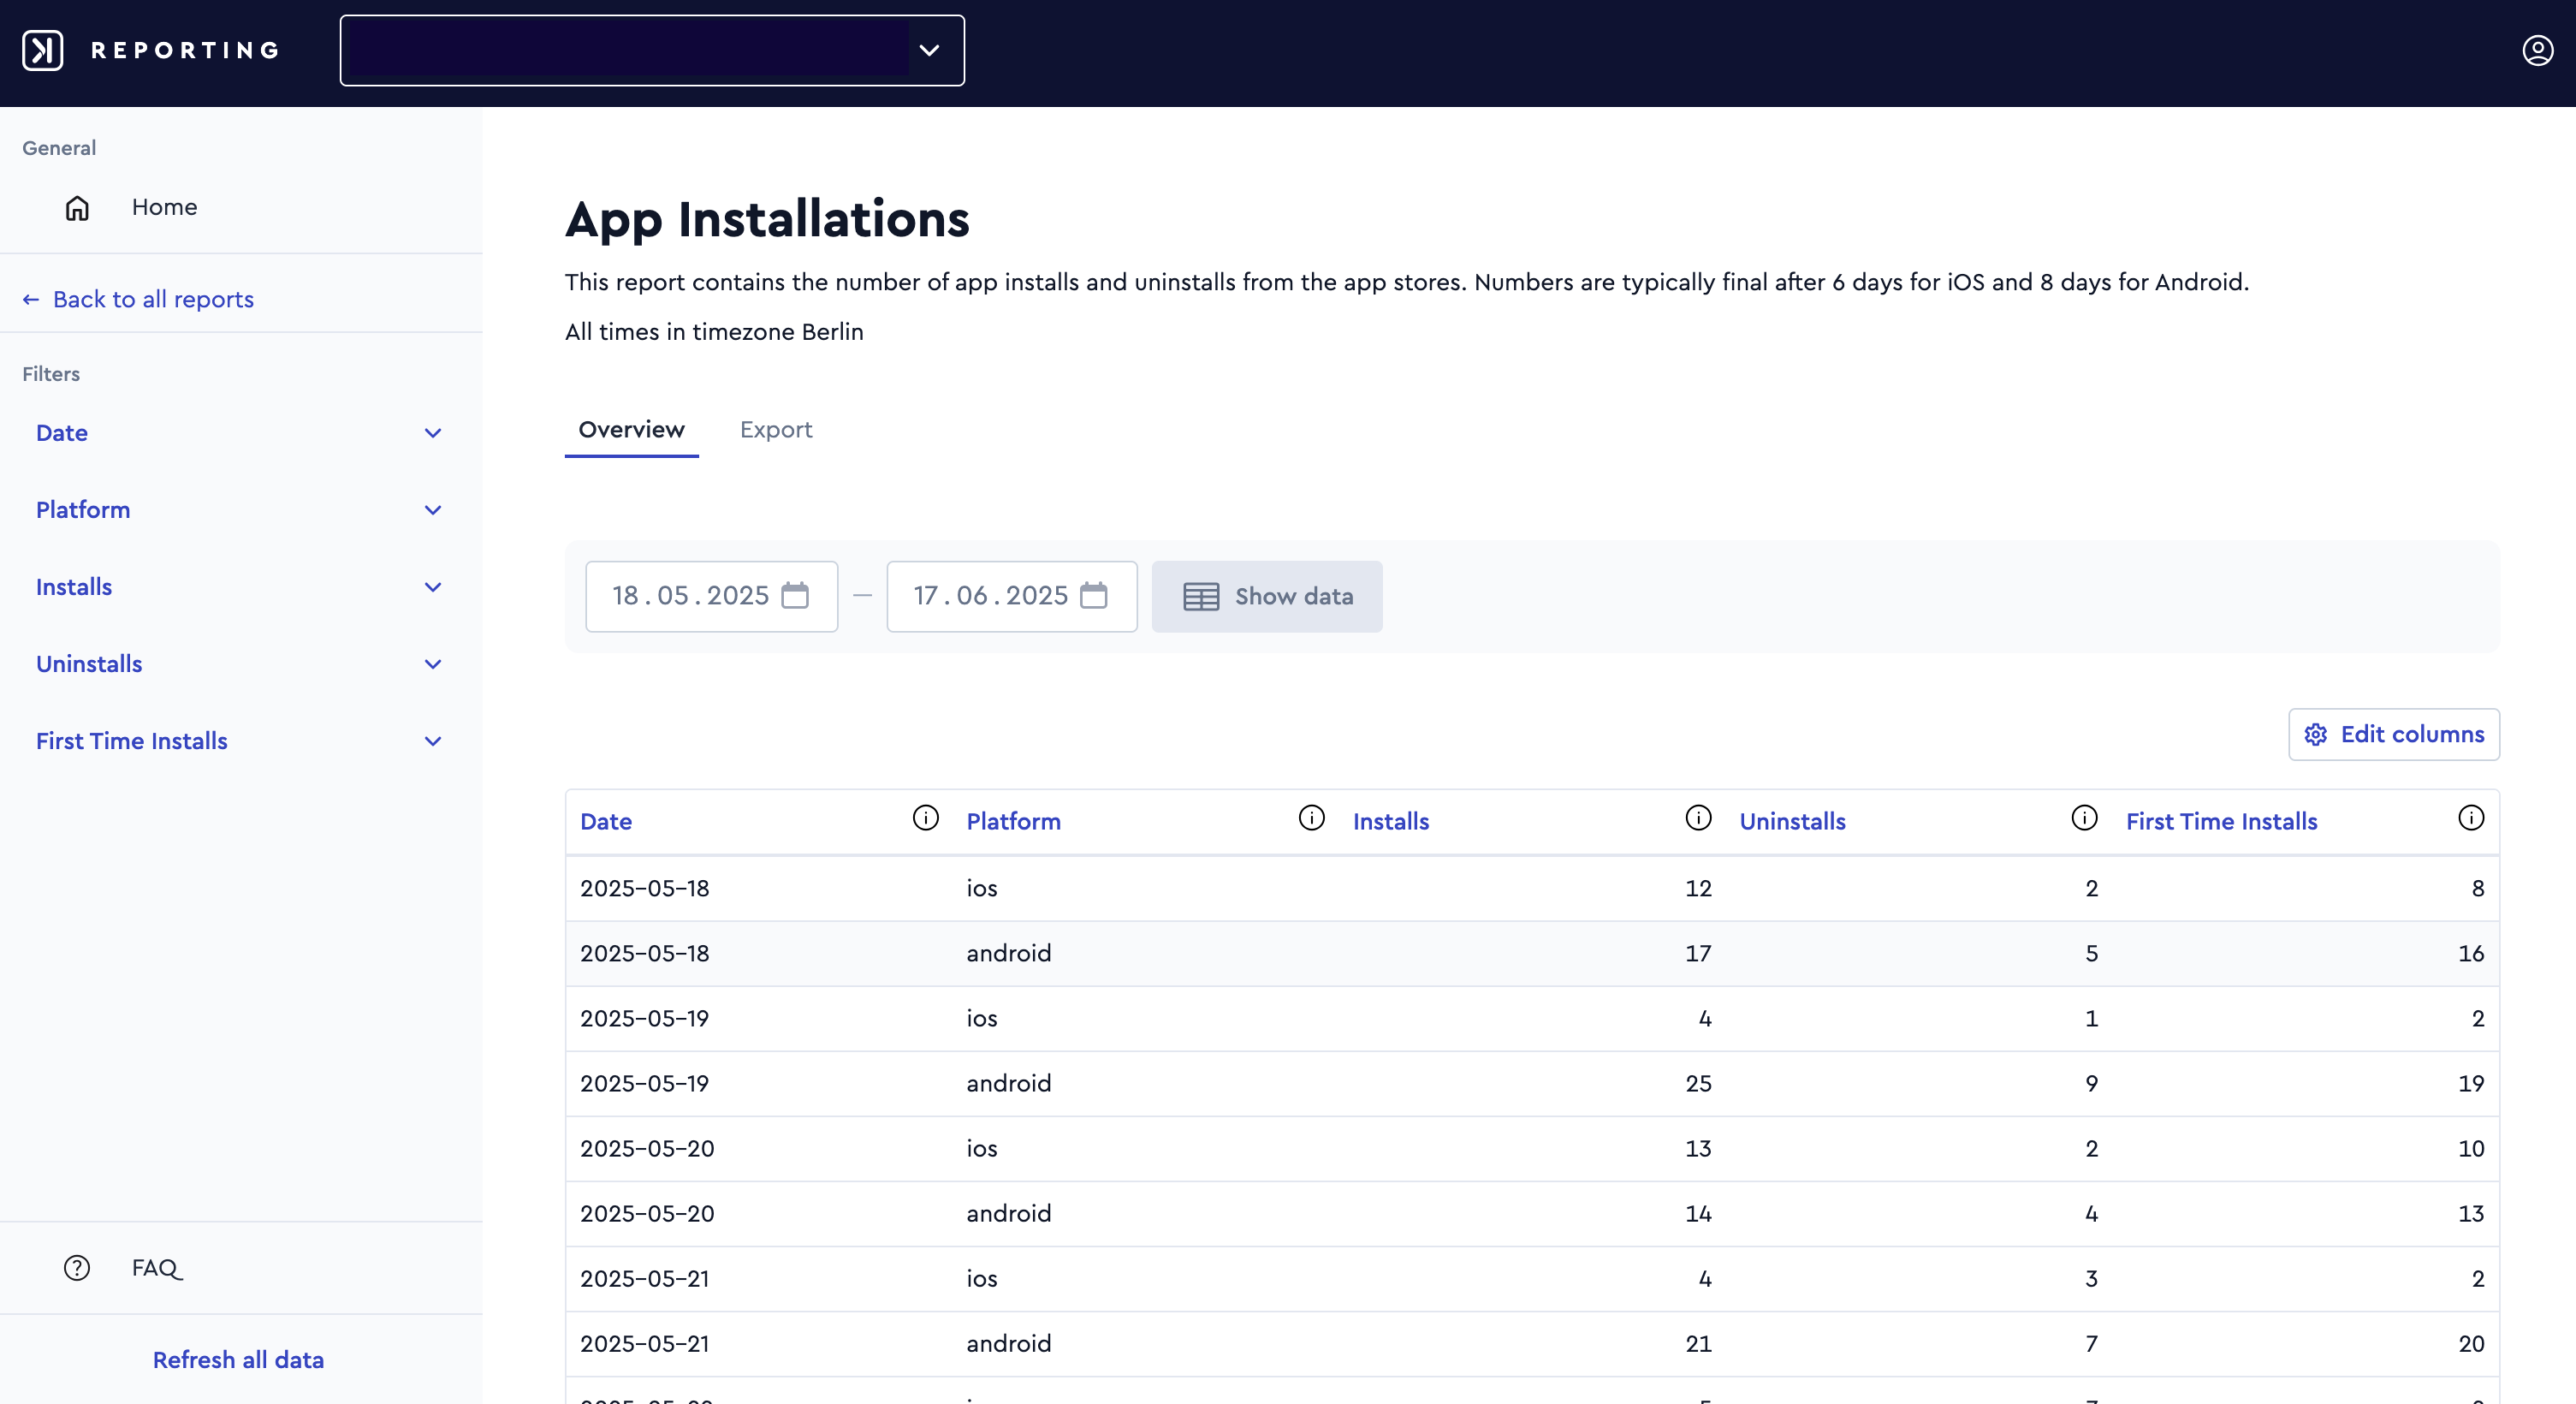Click the Home house icon

click(77, 208)
